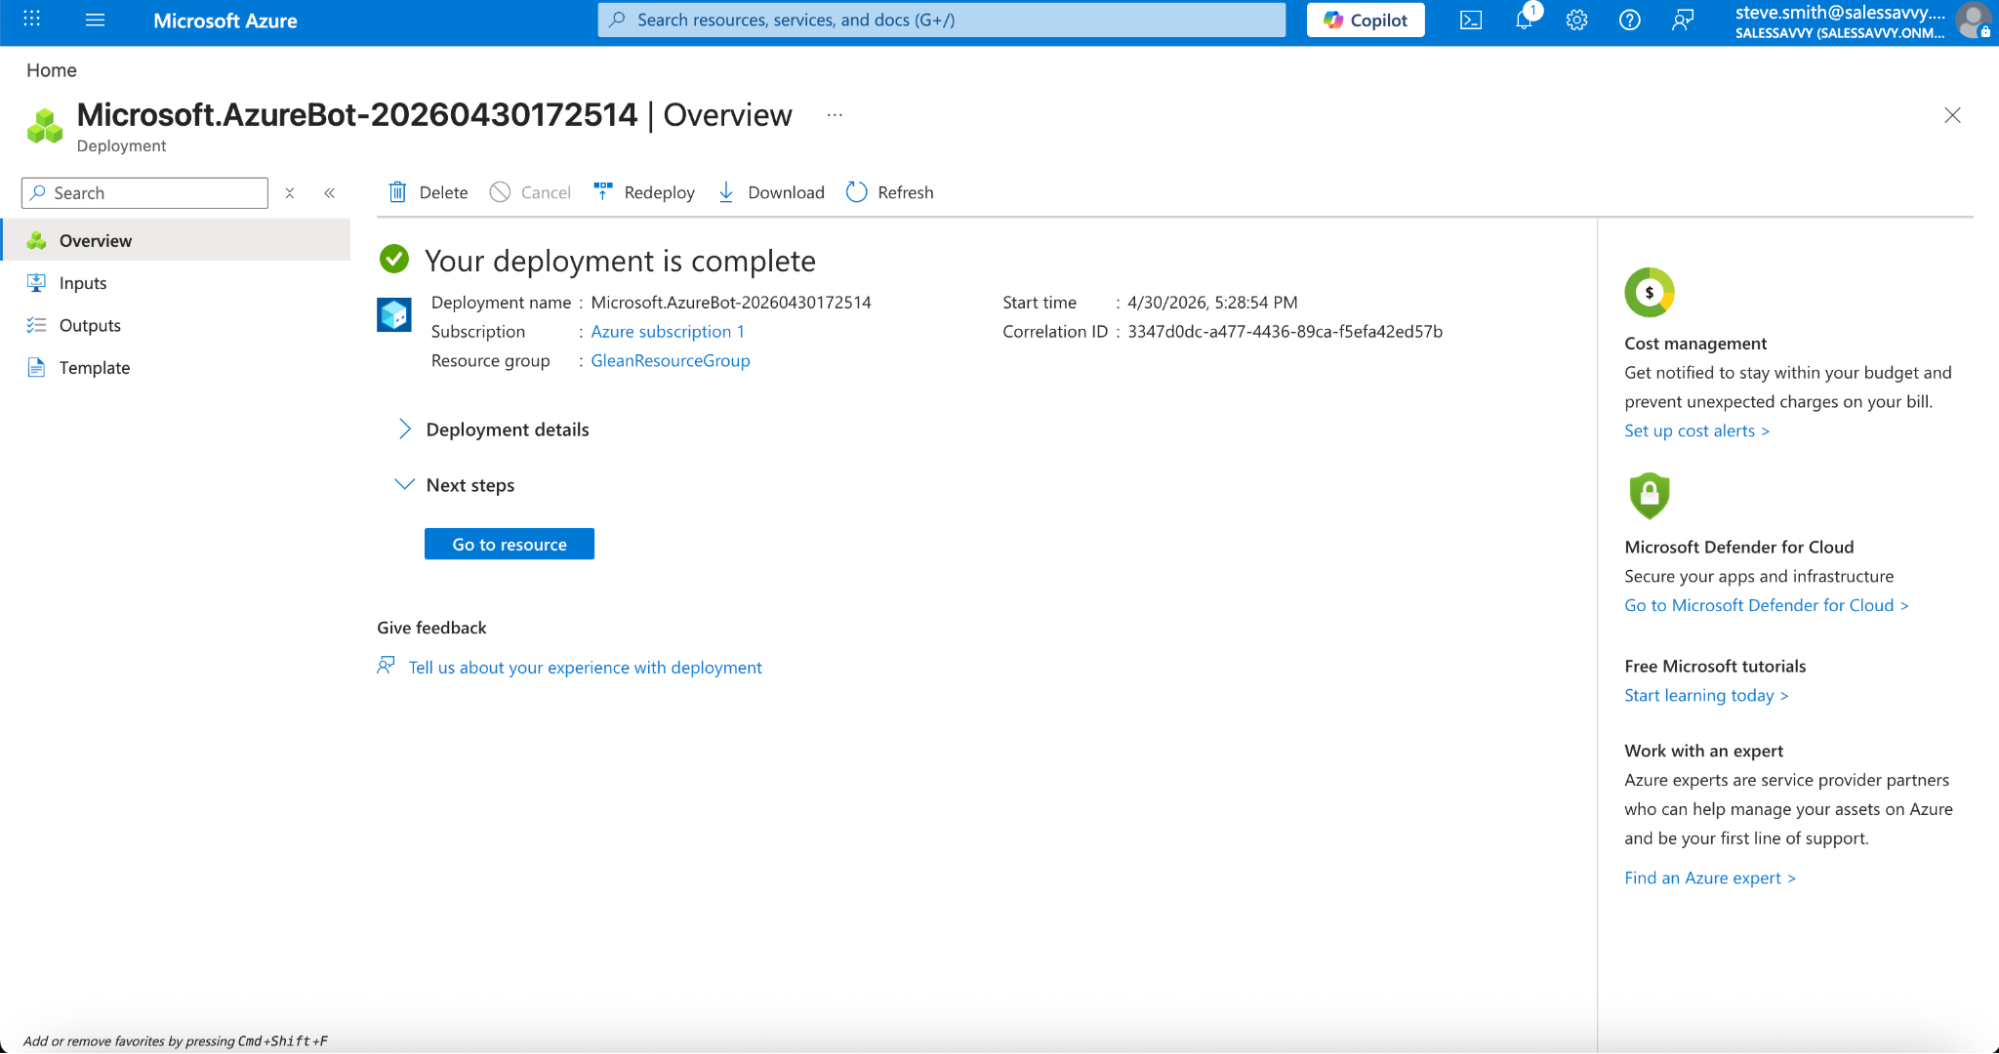Expand Deployment details section

[x=493, y=429]
